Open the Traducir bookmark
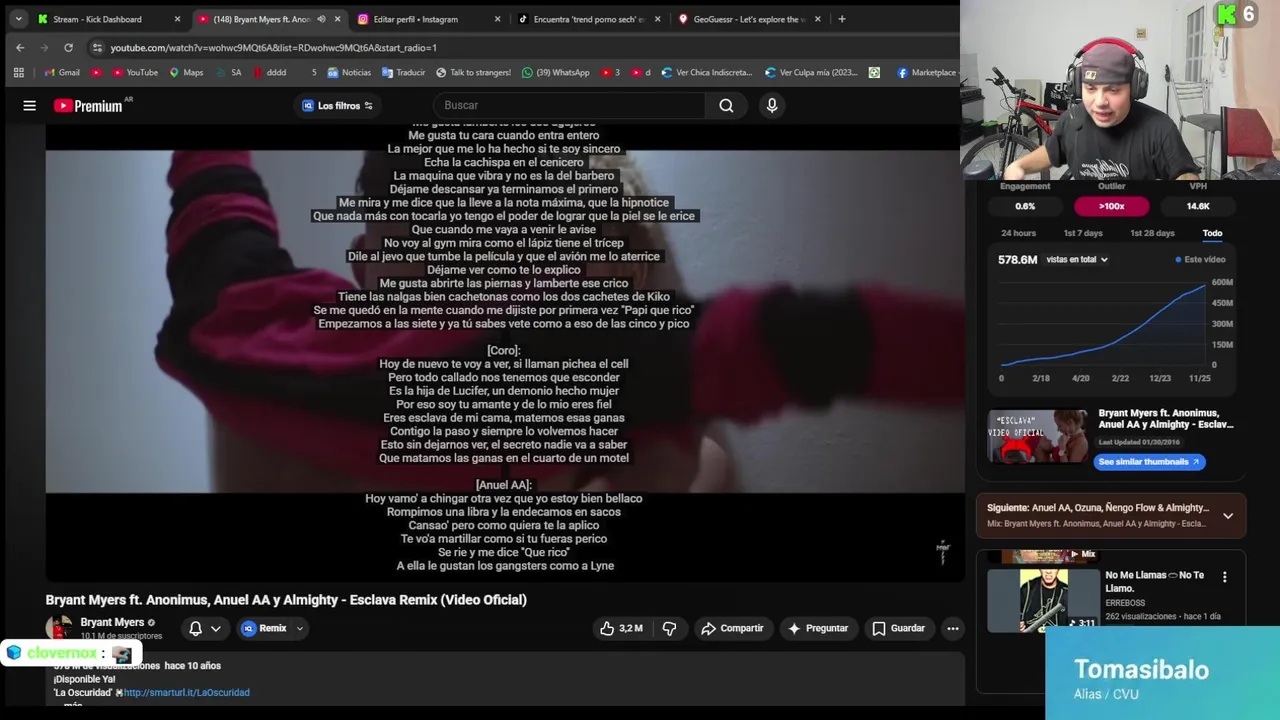The image size is (1280, 720). [x=403, y=72]
